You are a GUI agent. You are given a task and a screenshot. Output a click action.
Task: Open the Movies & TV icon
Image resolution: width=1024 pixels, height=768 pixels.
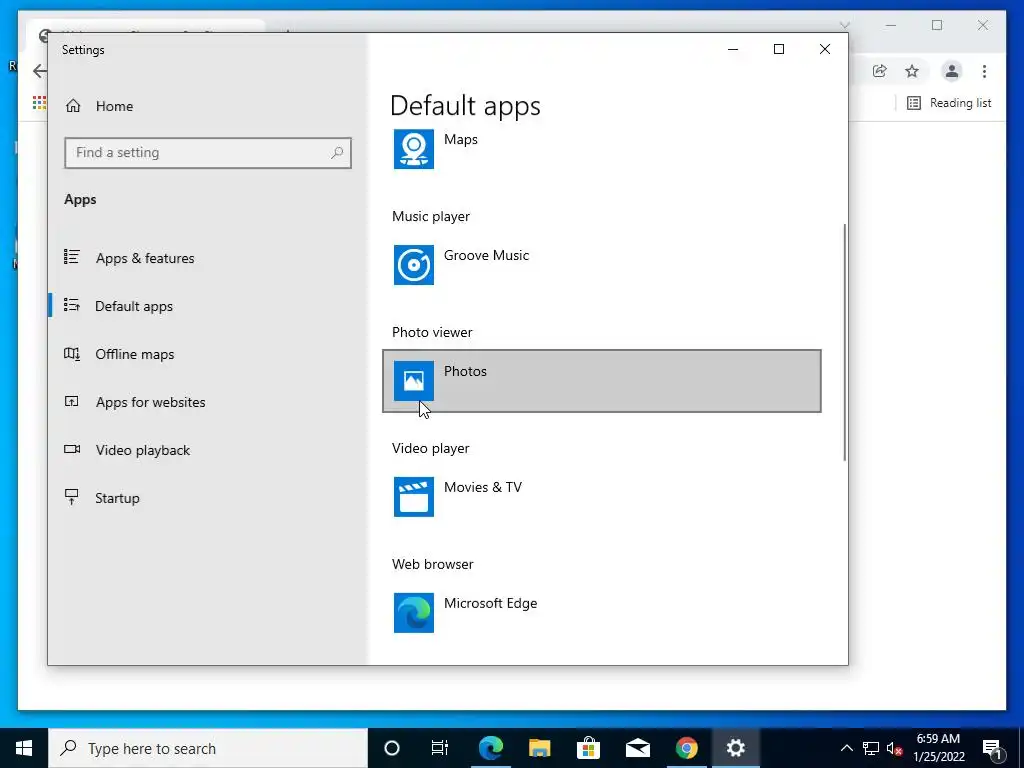(x=413, y=496)
